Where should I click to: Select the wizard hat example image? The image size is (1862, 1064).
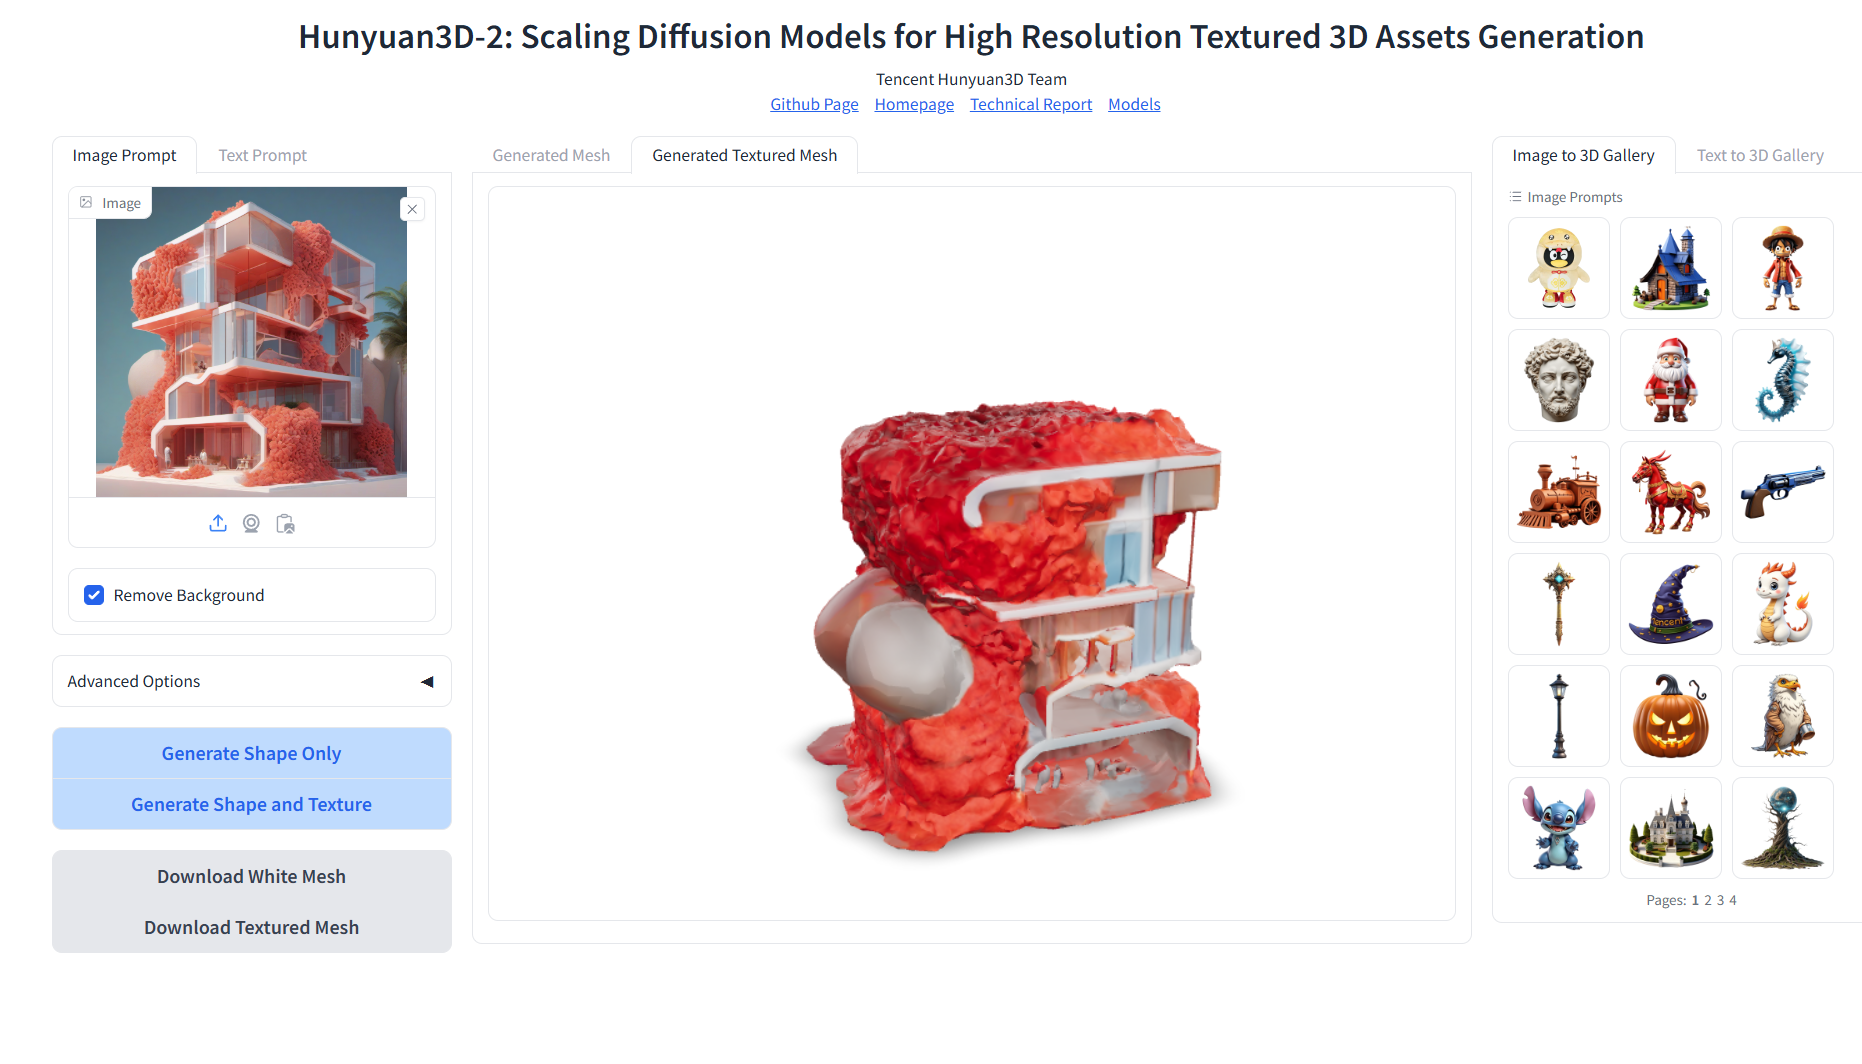[1670, 604]
